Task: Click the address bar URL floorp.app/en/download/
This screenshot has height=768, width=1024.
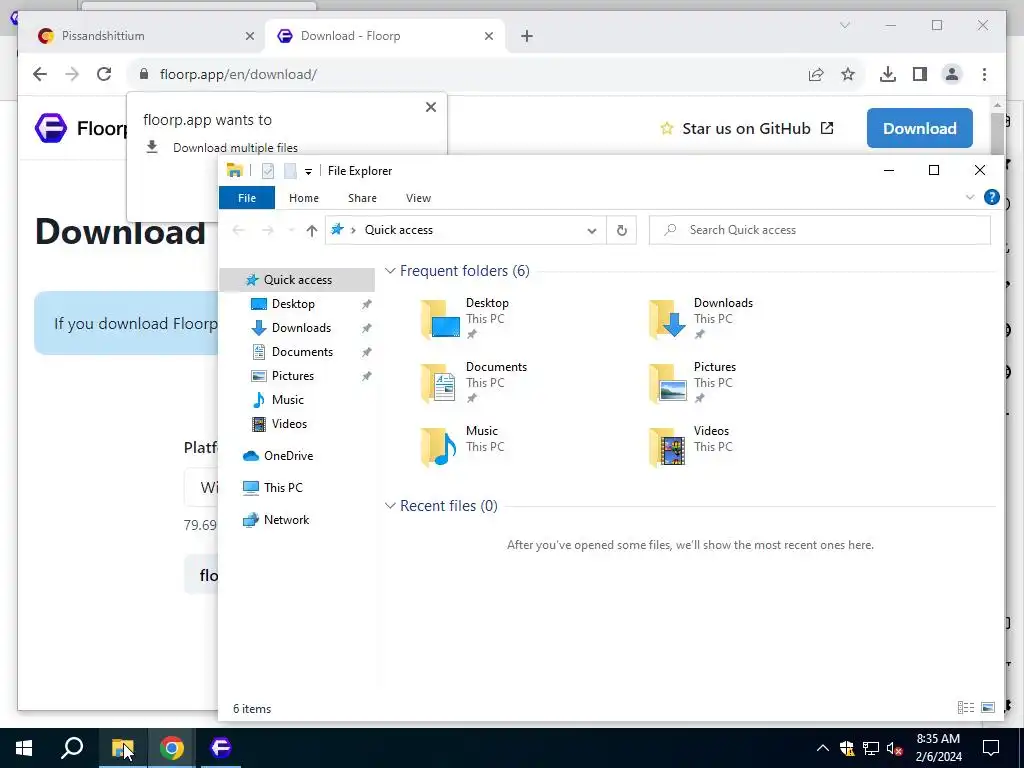Action: pos(238,74)
